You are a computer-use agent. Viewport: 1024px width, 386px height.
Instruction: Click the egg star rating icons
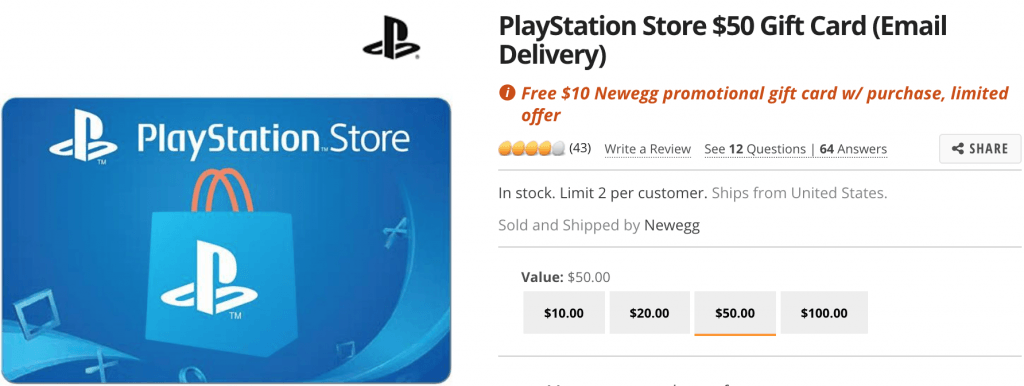click(x=532, y=149)
